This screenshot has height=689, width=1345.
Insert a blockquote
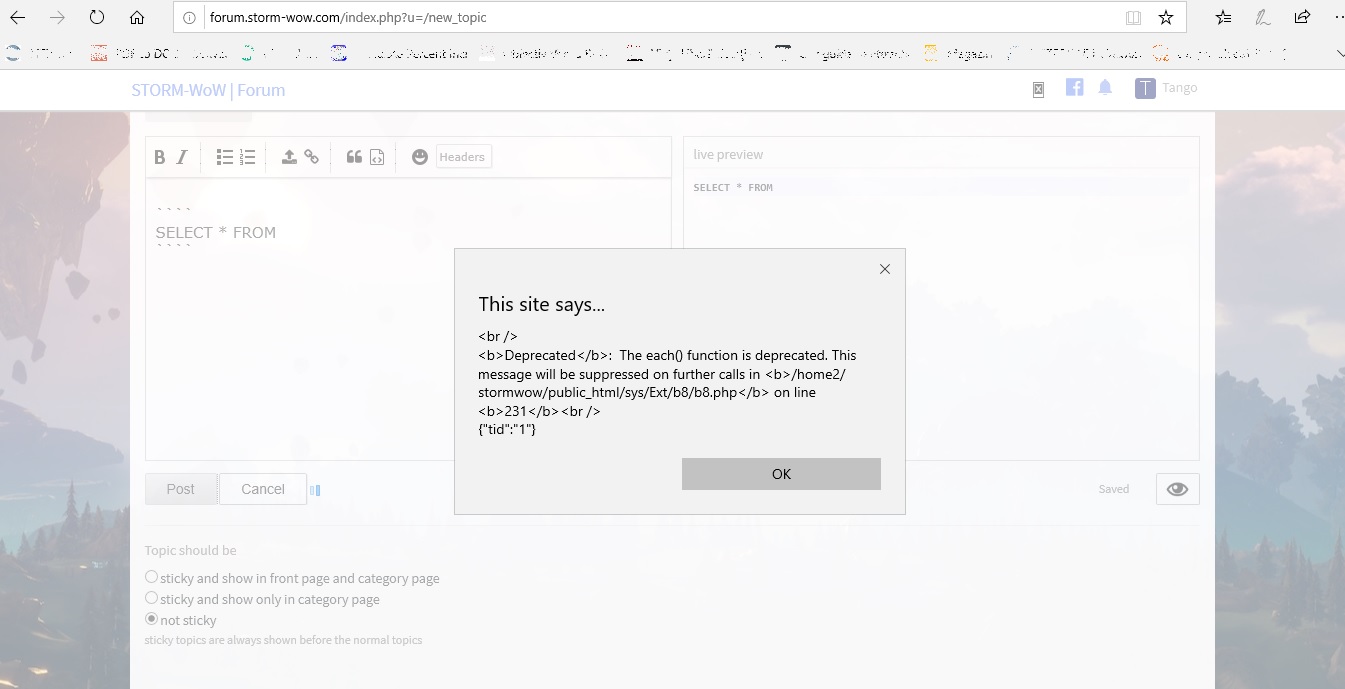coord(354,157)
